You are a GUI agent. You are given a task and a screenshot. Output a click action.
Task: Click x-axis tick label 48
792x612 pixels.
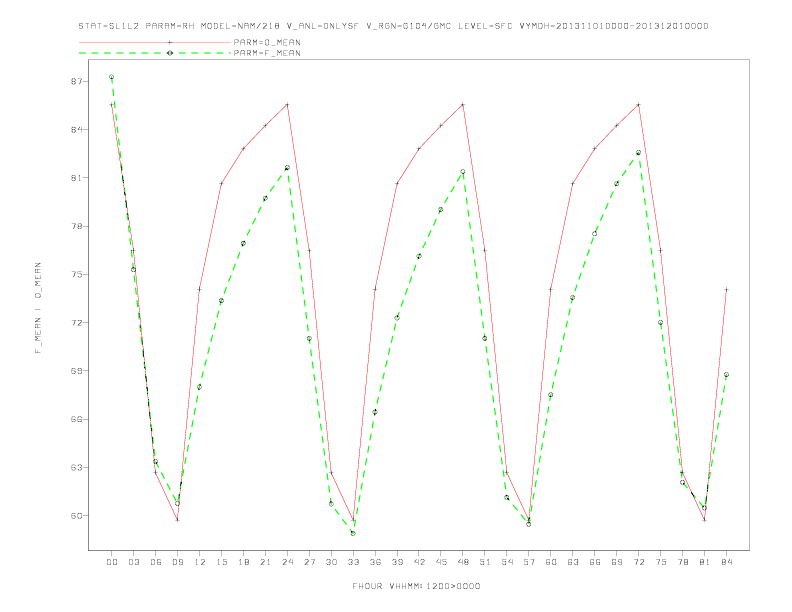pos(463,562)
